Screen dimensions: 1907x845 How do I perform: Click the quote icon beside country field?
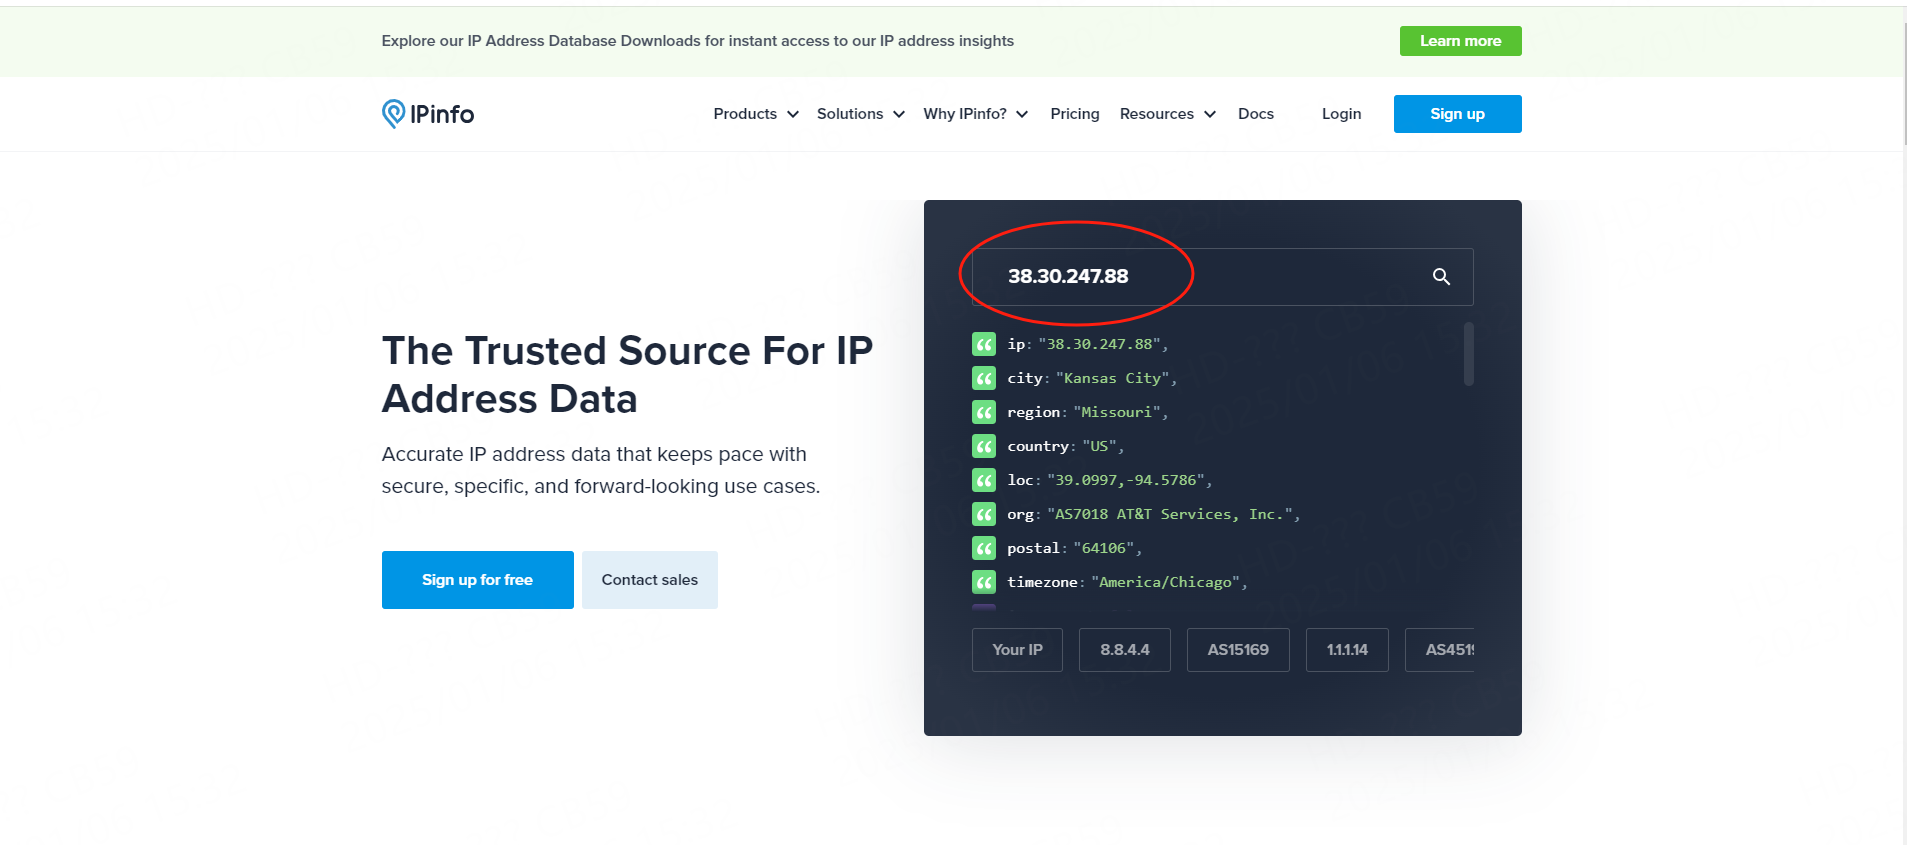click(x=984, y=447)
